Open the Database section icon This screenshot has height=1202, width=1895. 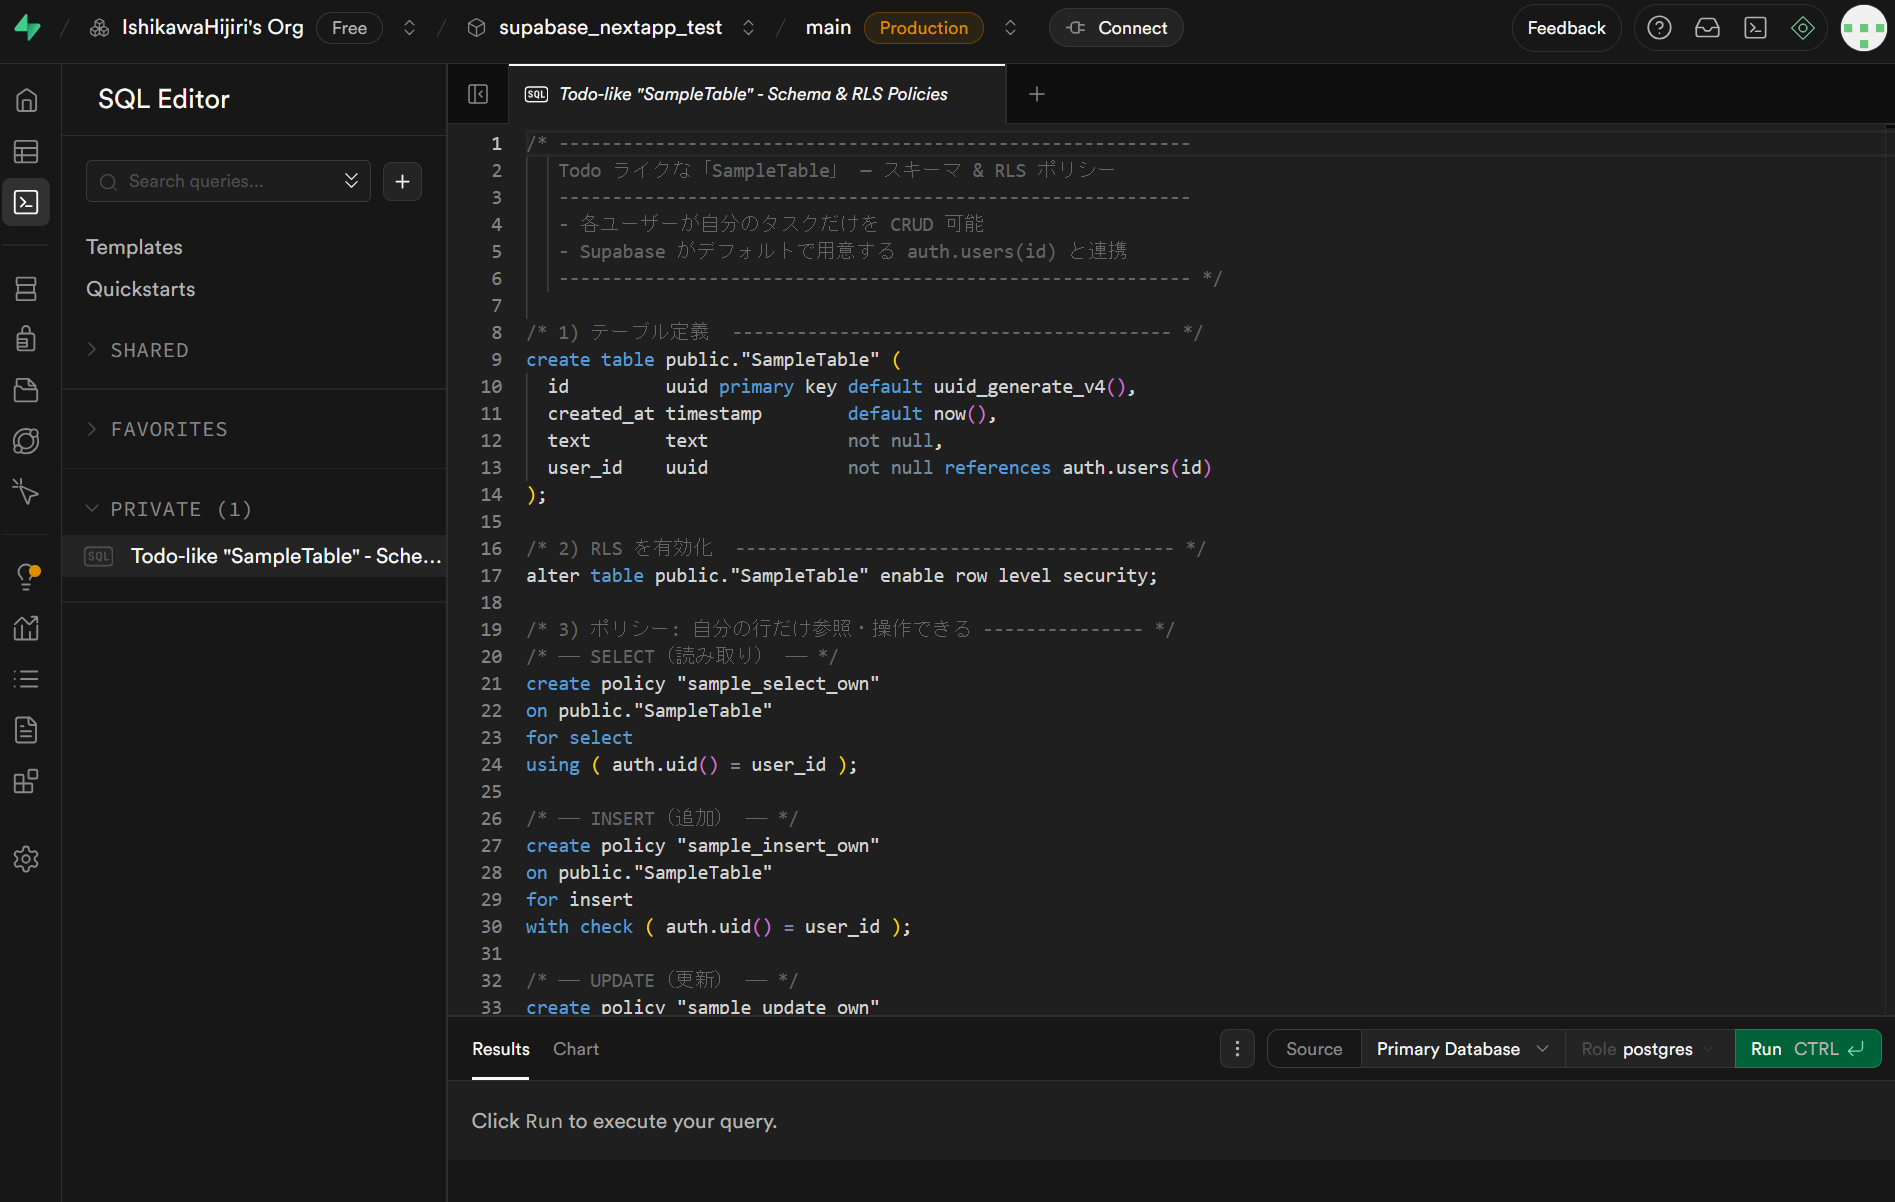click(27, 289)
